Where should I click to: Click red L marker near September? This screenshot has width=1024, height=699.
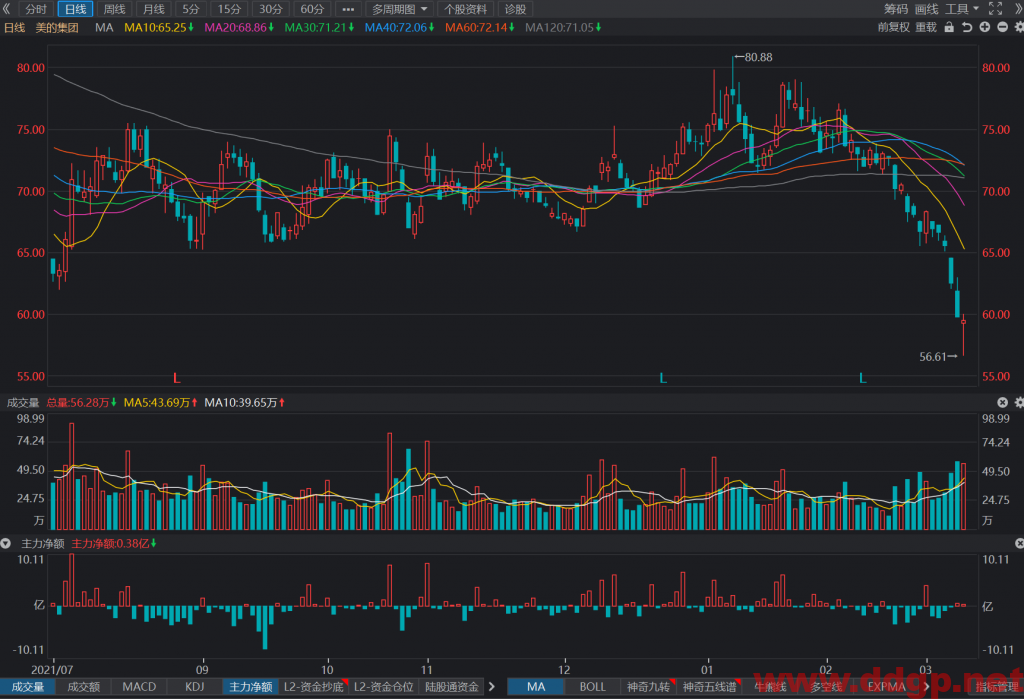coord(176,378)
